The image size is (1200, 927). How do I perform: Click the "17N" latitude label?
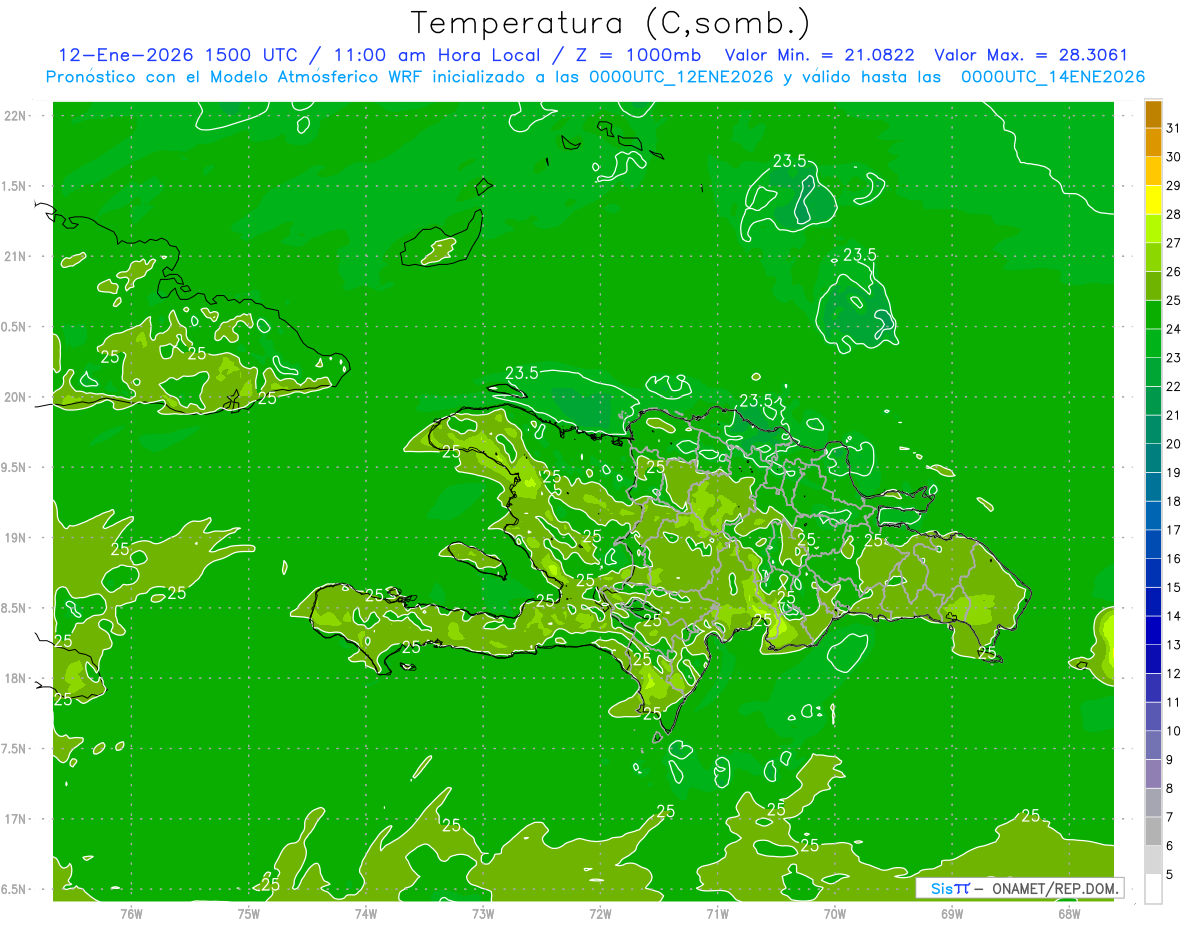17,819
